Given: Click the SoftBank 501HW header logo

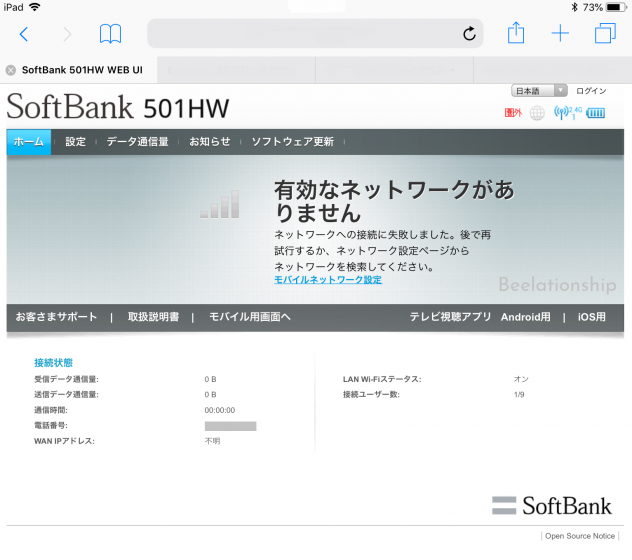Looking at the screenshot, I should tap(118, 107).
